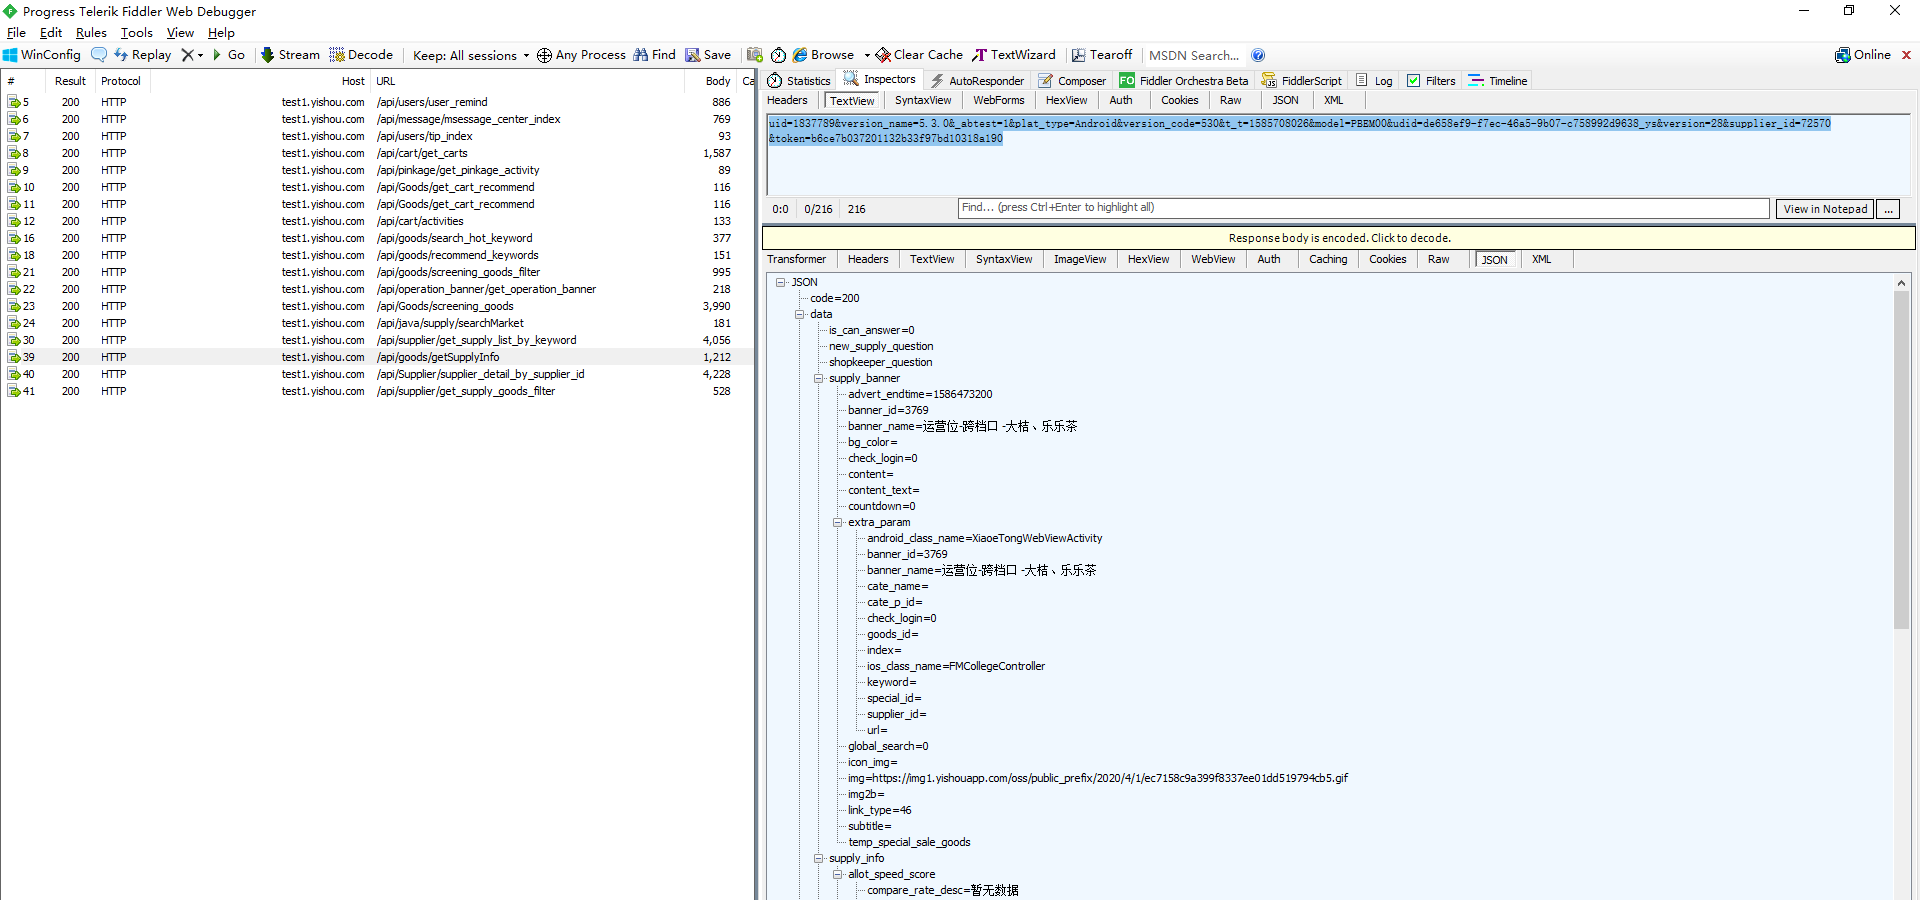Switch to the Log tab
Screen dimensions: 1920x900
[x=1374, y=81]
